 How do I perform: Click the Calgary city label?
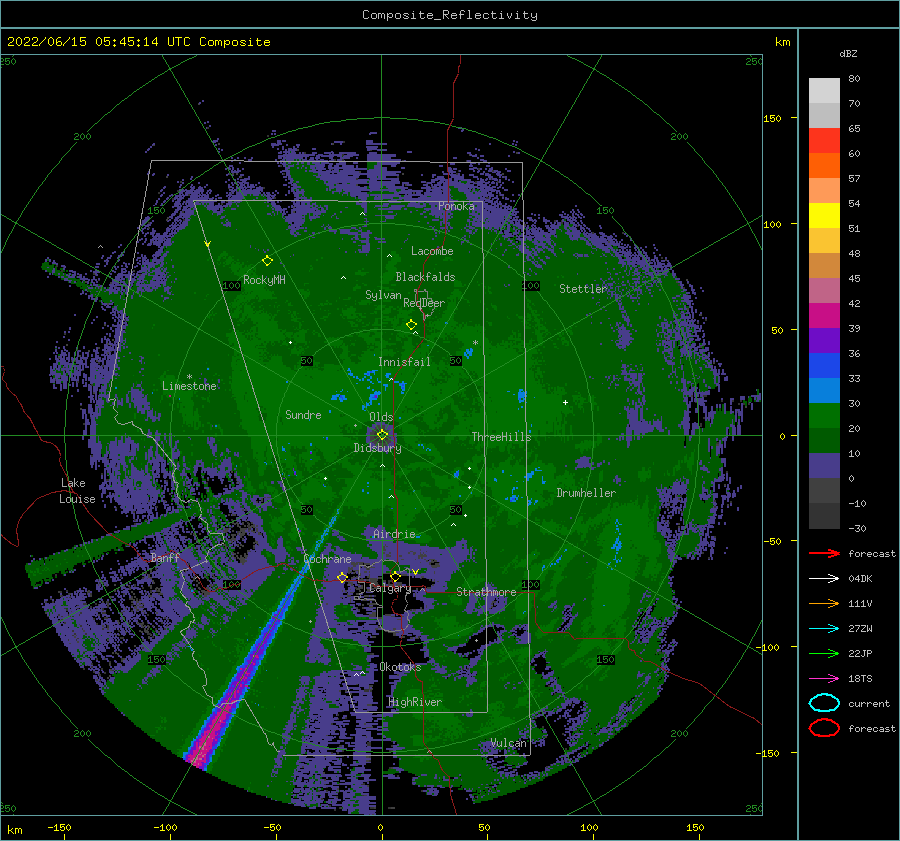click(390, 588)
